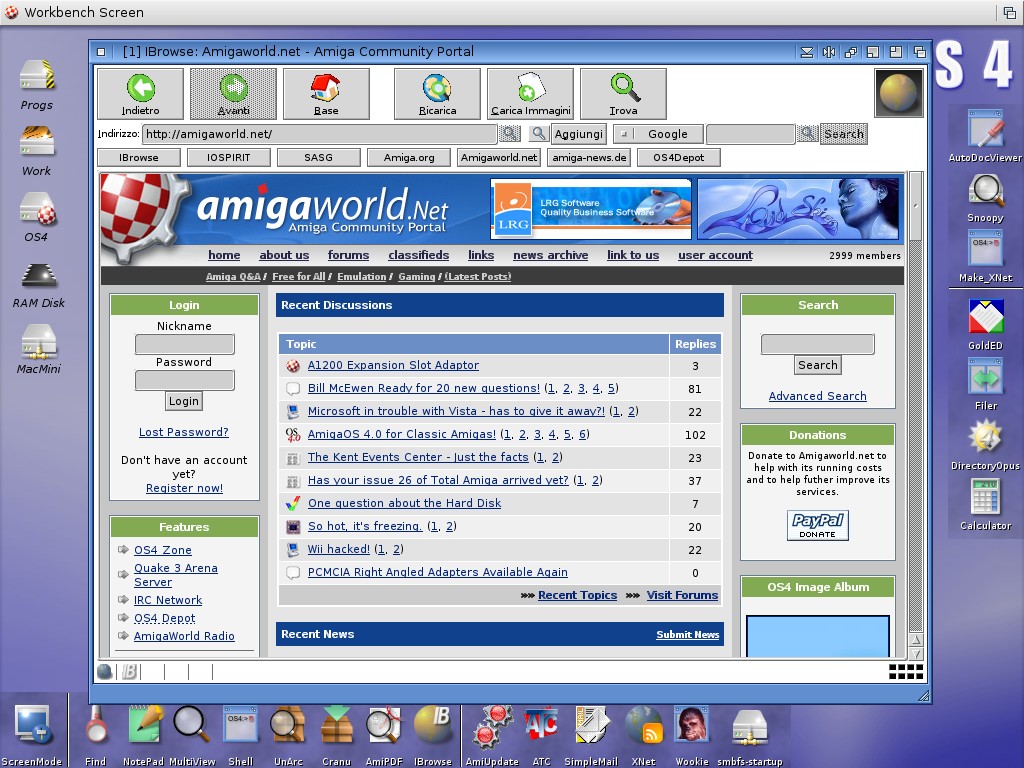Click the Advanced Search link

coord(818,396)
